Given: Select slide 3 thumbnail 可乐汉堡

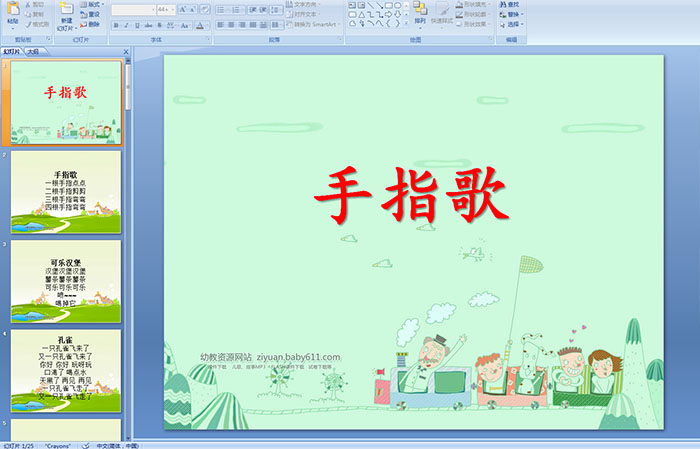Looking at the screenshot, I should tap(66, 282).
